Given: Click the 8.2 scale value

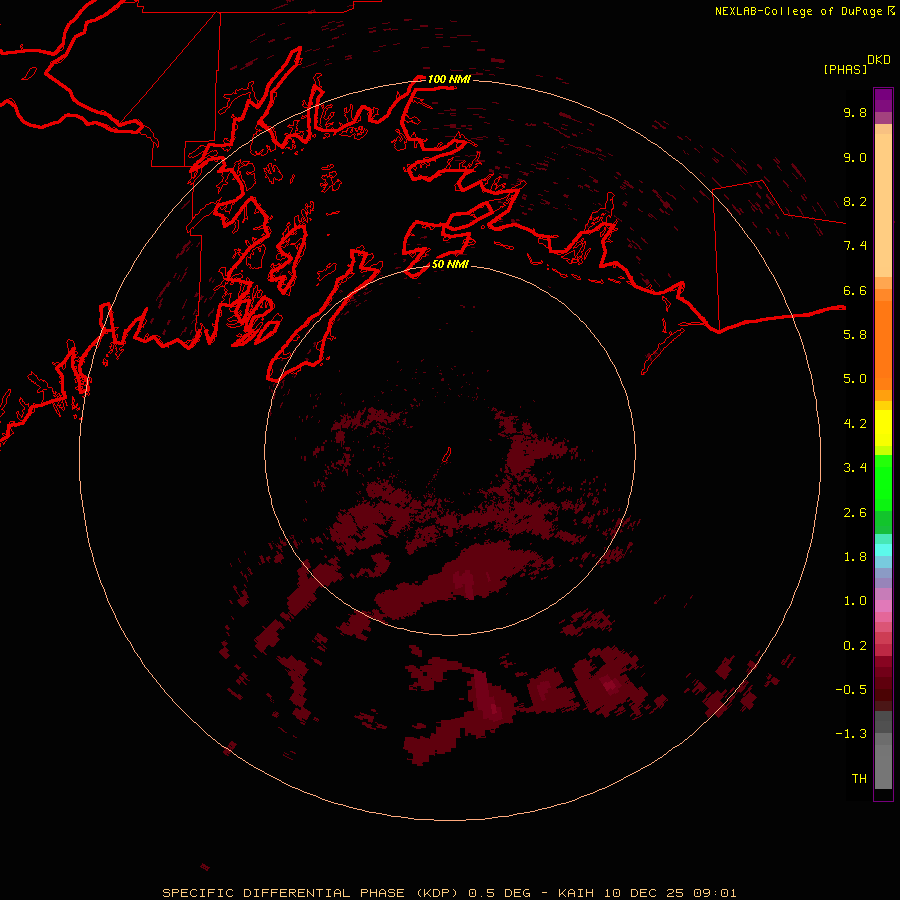Looking at the screenshot, I should (855, 201).
